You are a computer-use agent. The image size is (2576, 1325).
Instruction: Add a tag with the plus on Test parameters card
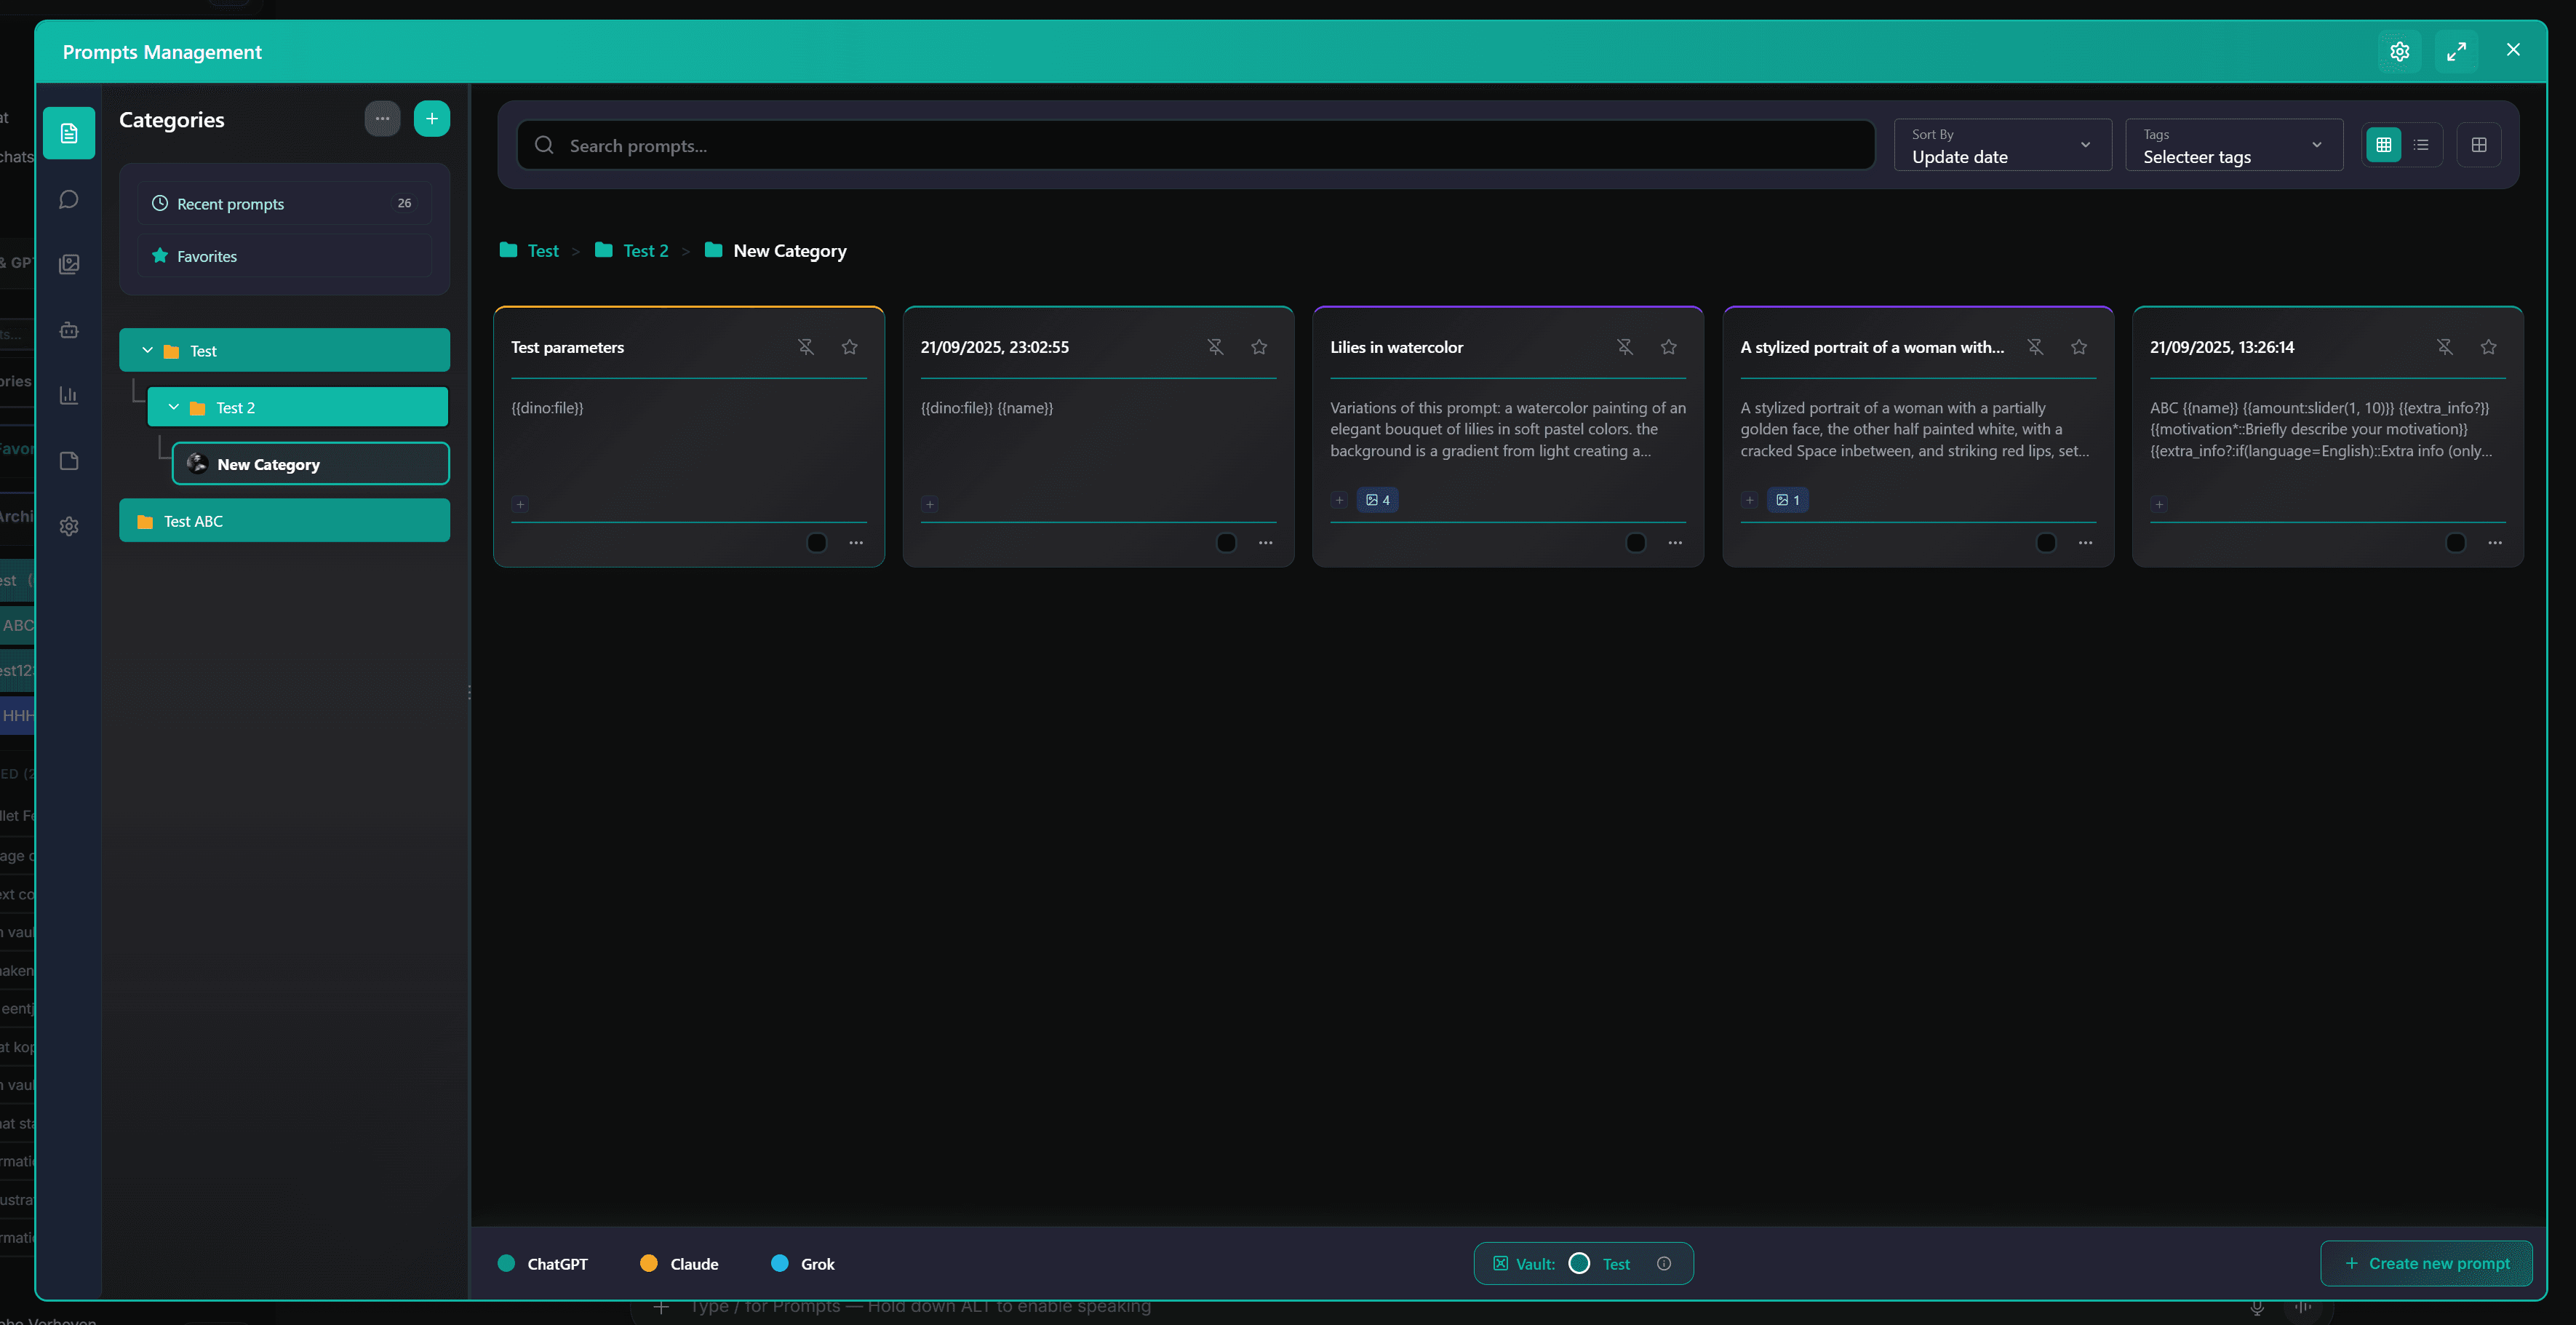tap(520, 504)
